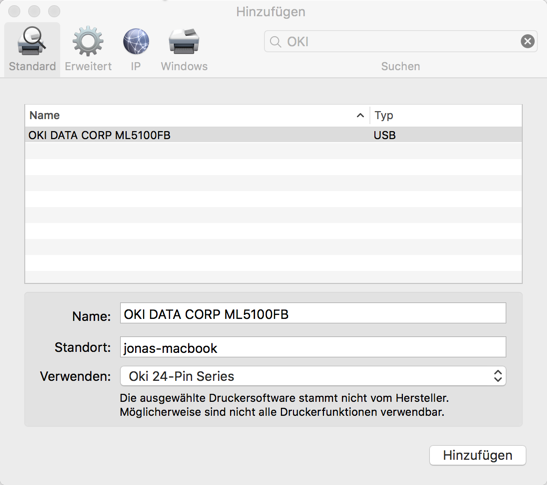The width and height of the screenshot is (547, 485).
Task: Switch to the IP globe icon
Action: click(136, 41)
